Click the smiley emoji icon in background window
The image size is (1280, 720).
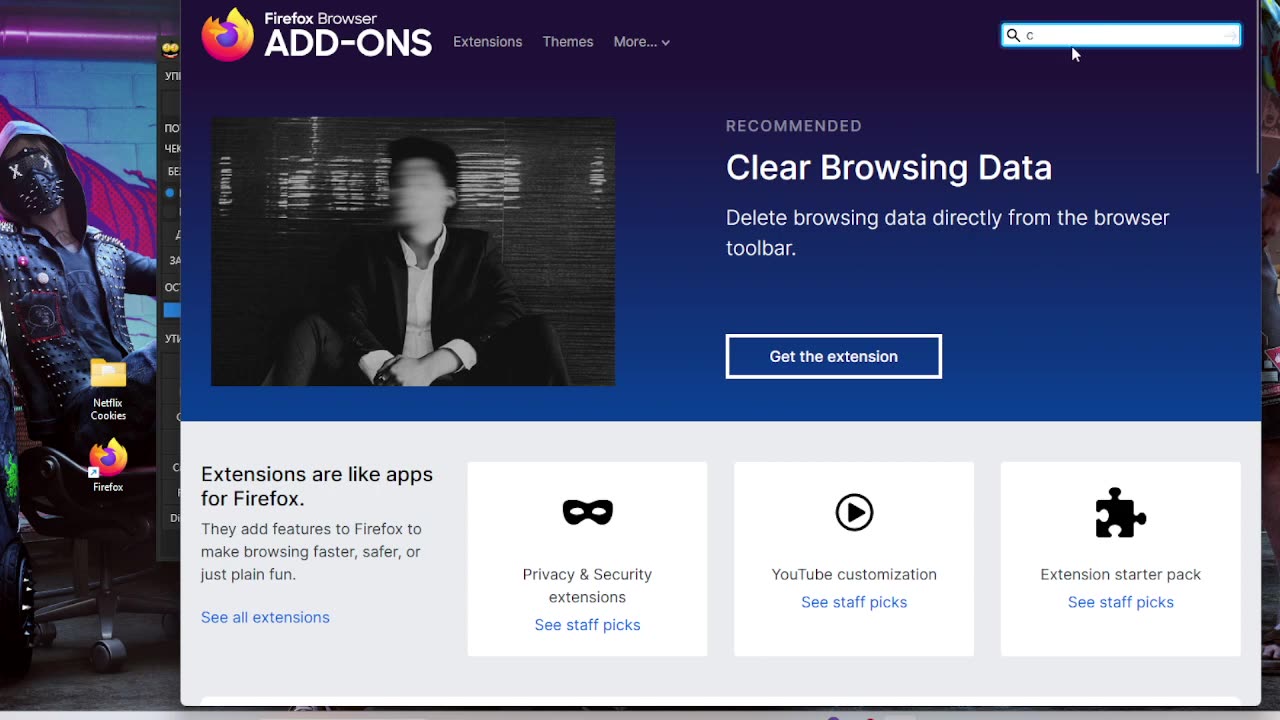pyautogui.click(x=170, y=49)
